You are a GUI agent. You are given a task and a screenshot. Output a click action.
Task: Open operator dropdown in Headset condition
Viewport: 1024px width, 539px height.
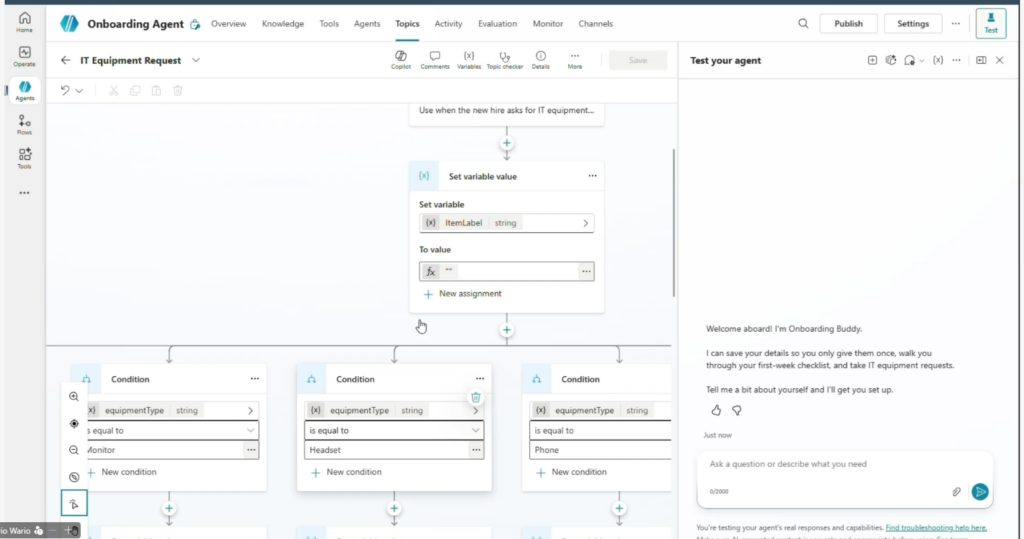click(475, 431)
